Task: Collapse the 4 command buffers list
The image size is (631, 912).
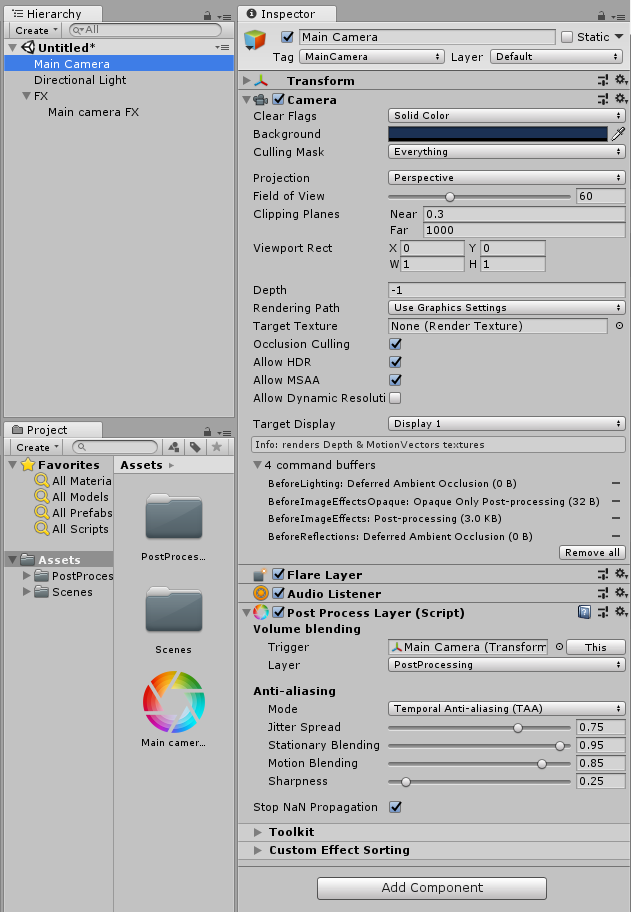Action: click(x=258, y=465)
